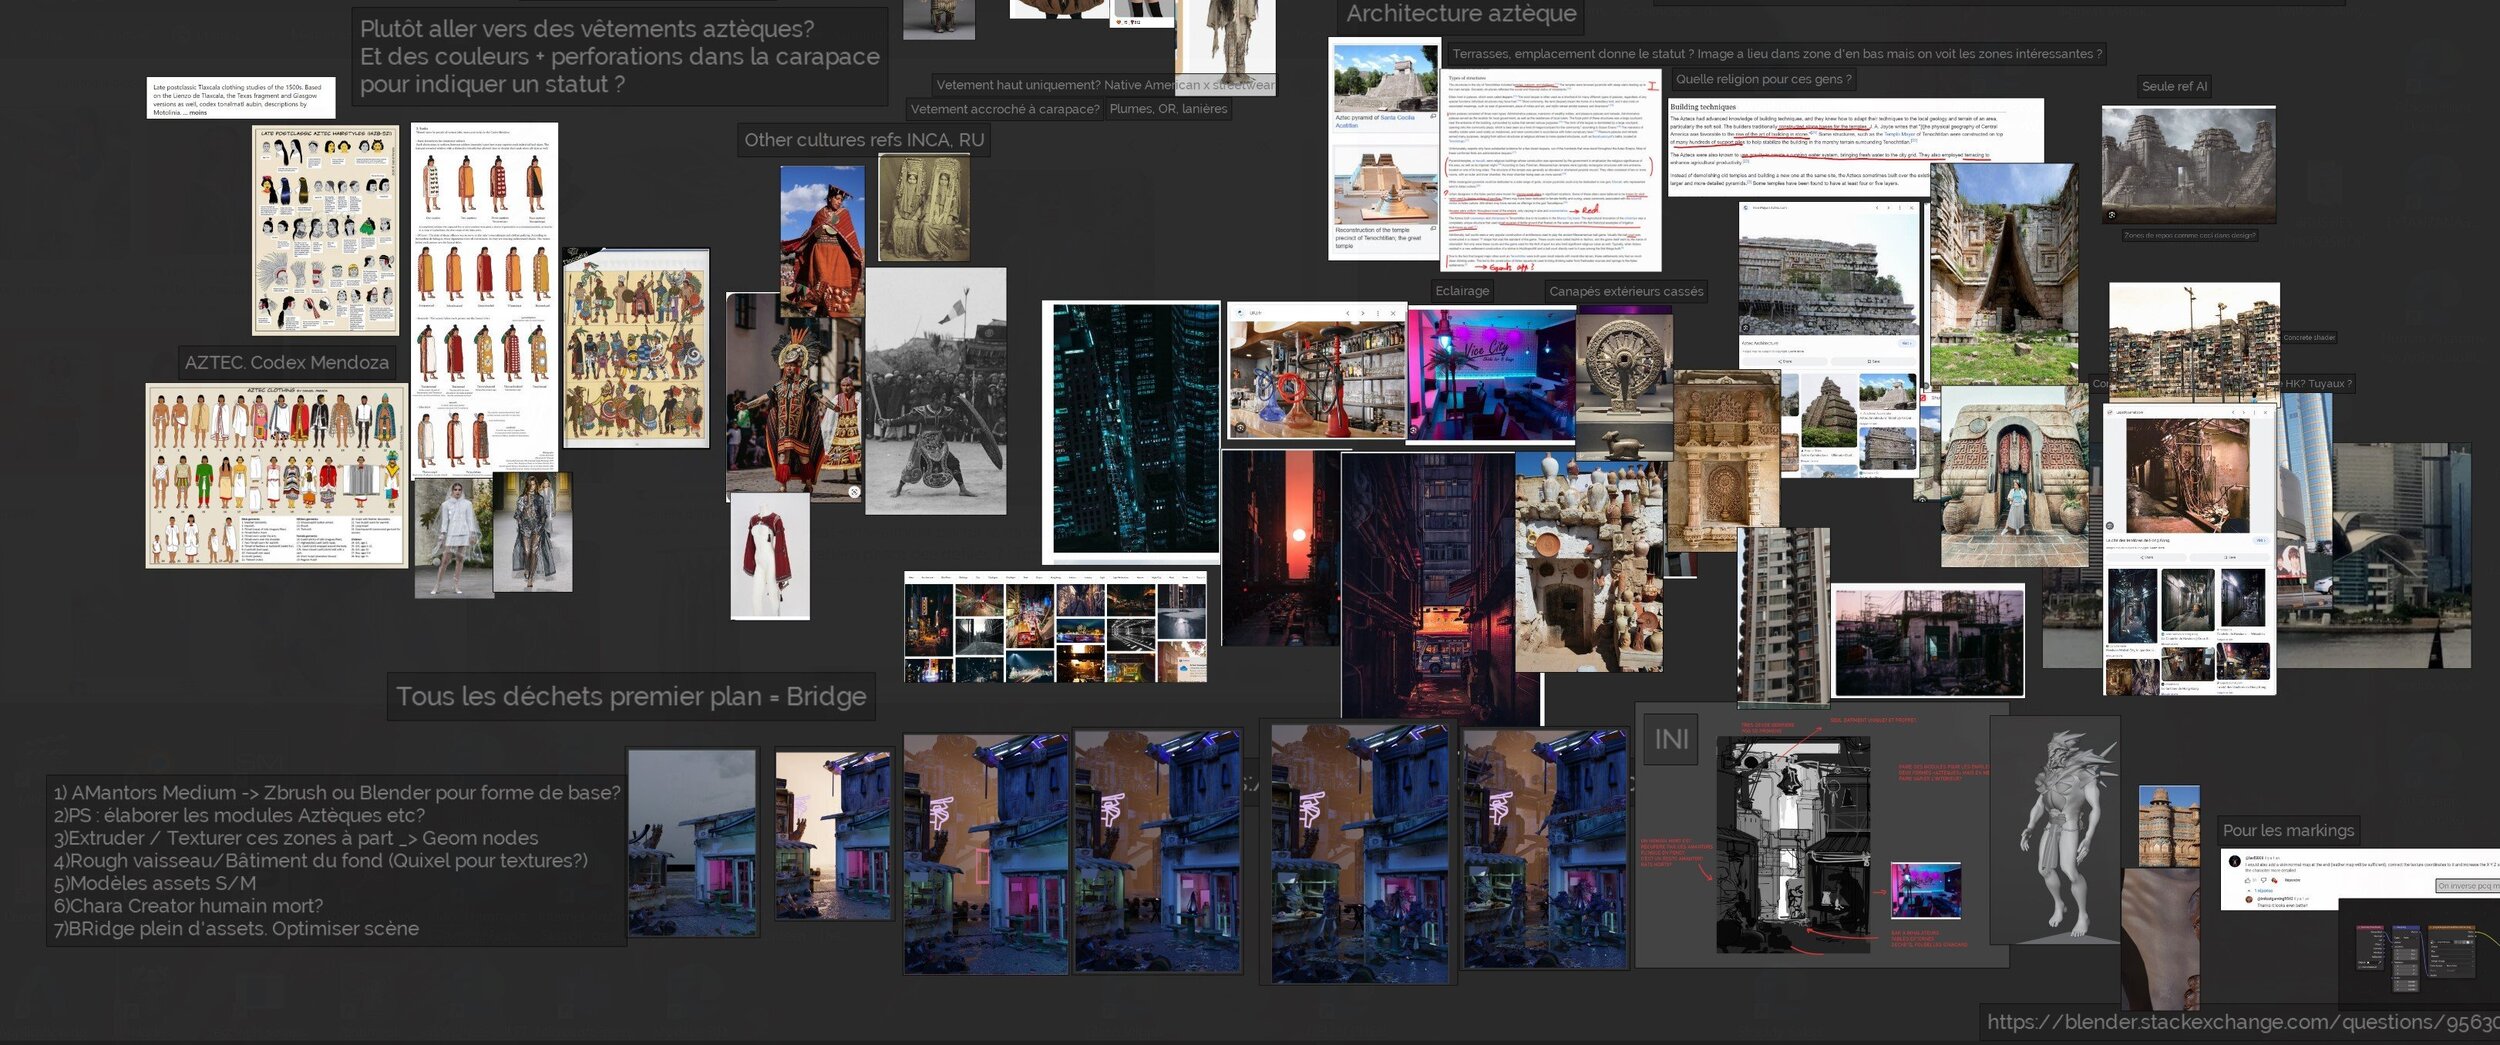
Task: Close the hookah bar image viewer
Action: tap(1393, 313)
